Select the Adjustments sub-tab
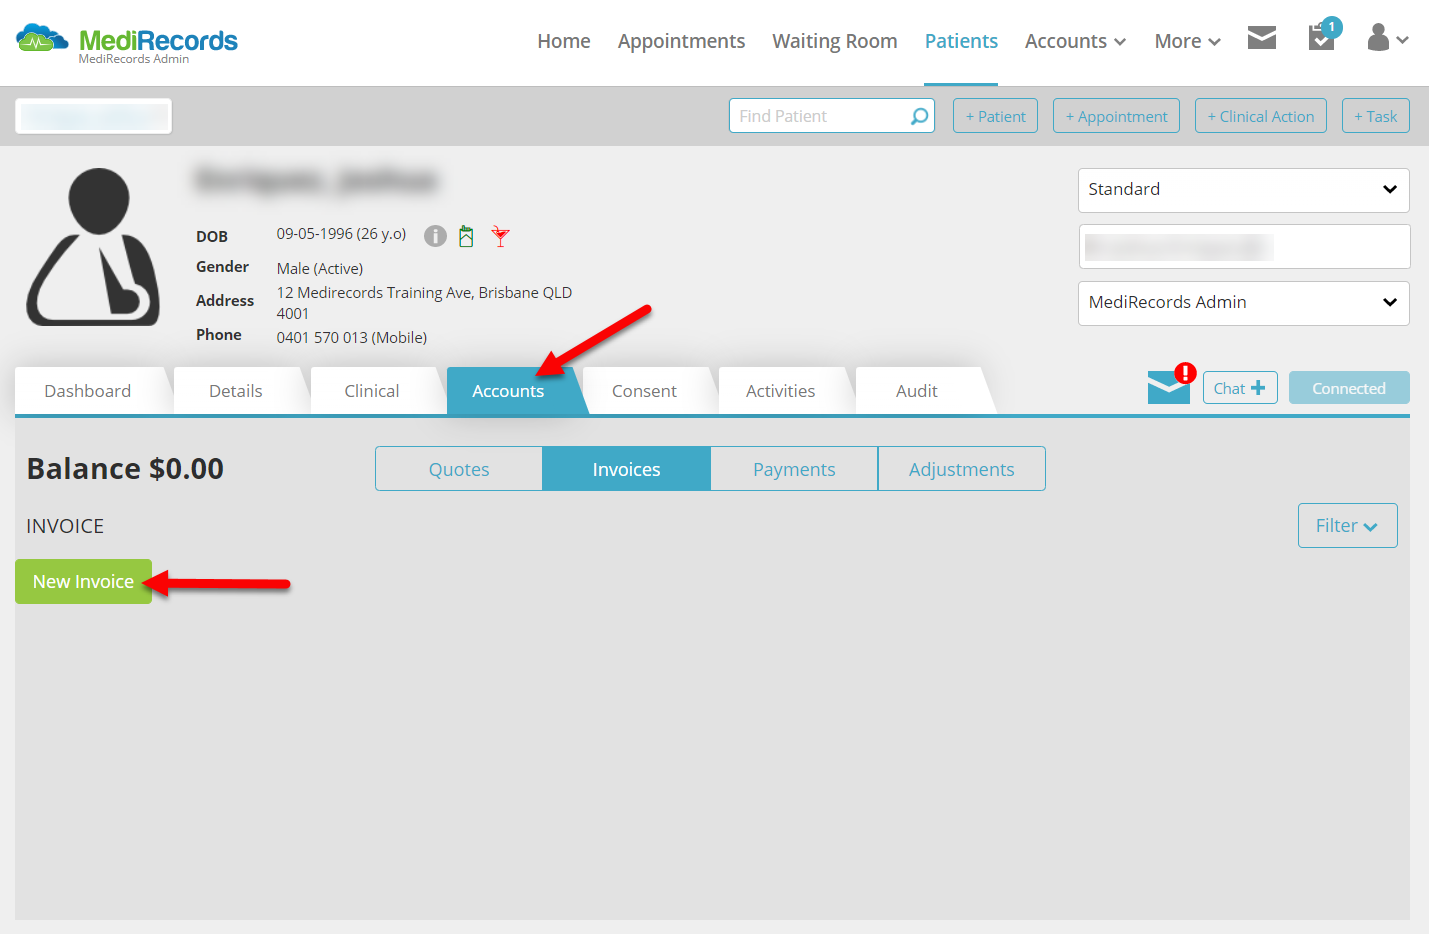 962,469
